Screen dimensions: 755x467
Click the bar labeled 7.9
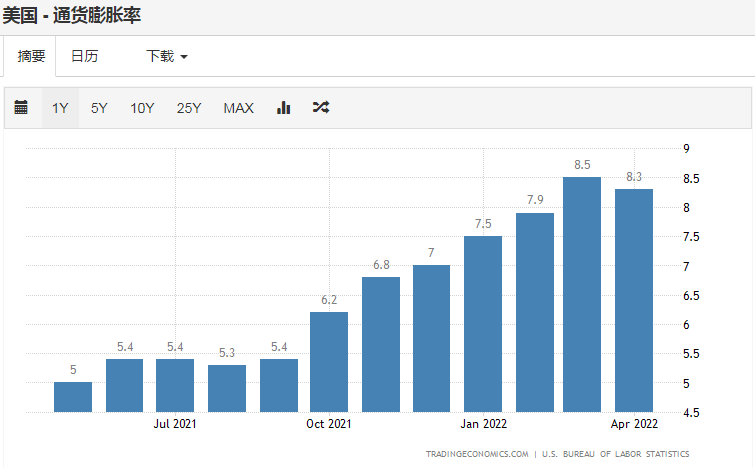coord(535,312)
